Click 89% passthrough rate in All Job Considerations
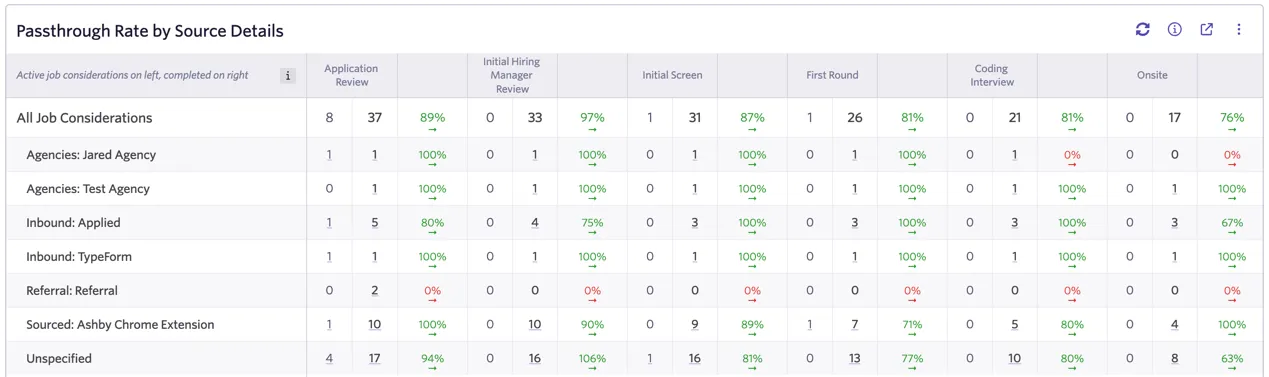Image resolution: width=1269 pixels, height=377 pixels. coord(432,118)
